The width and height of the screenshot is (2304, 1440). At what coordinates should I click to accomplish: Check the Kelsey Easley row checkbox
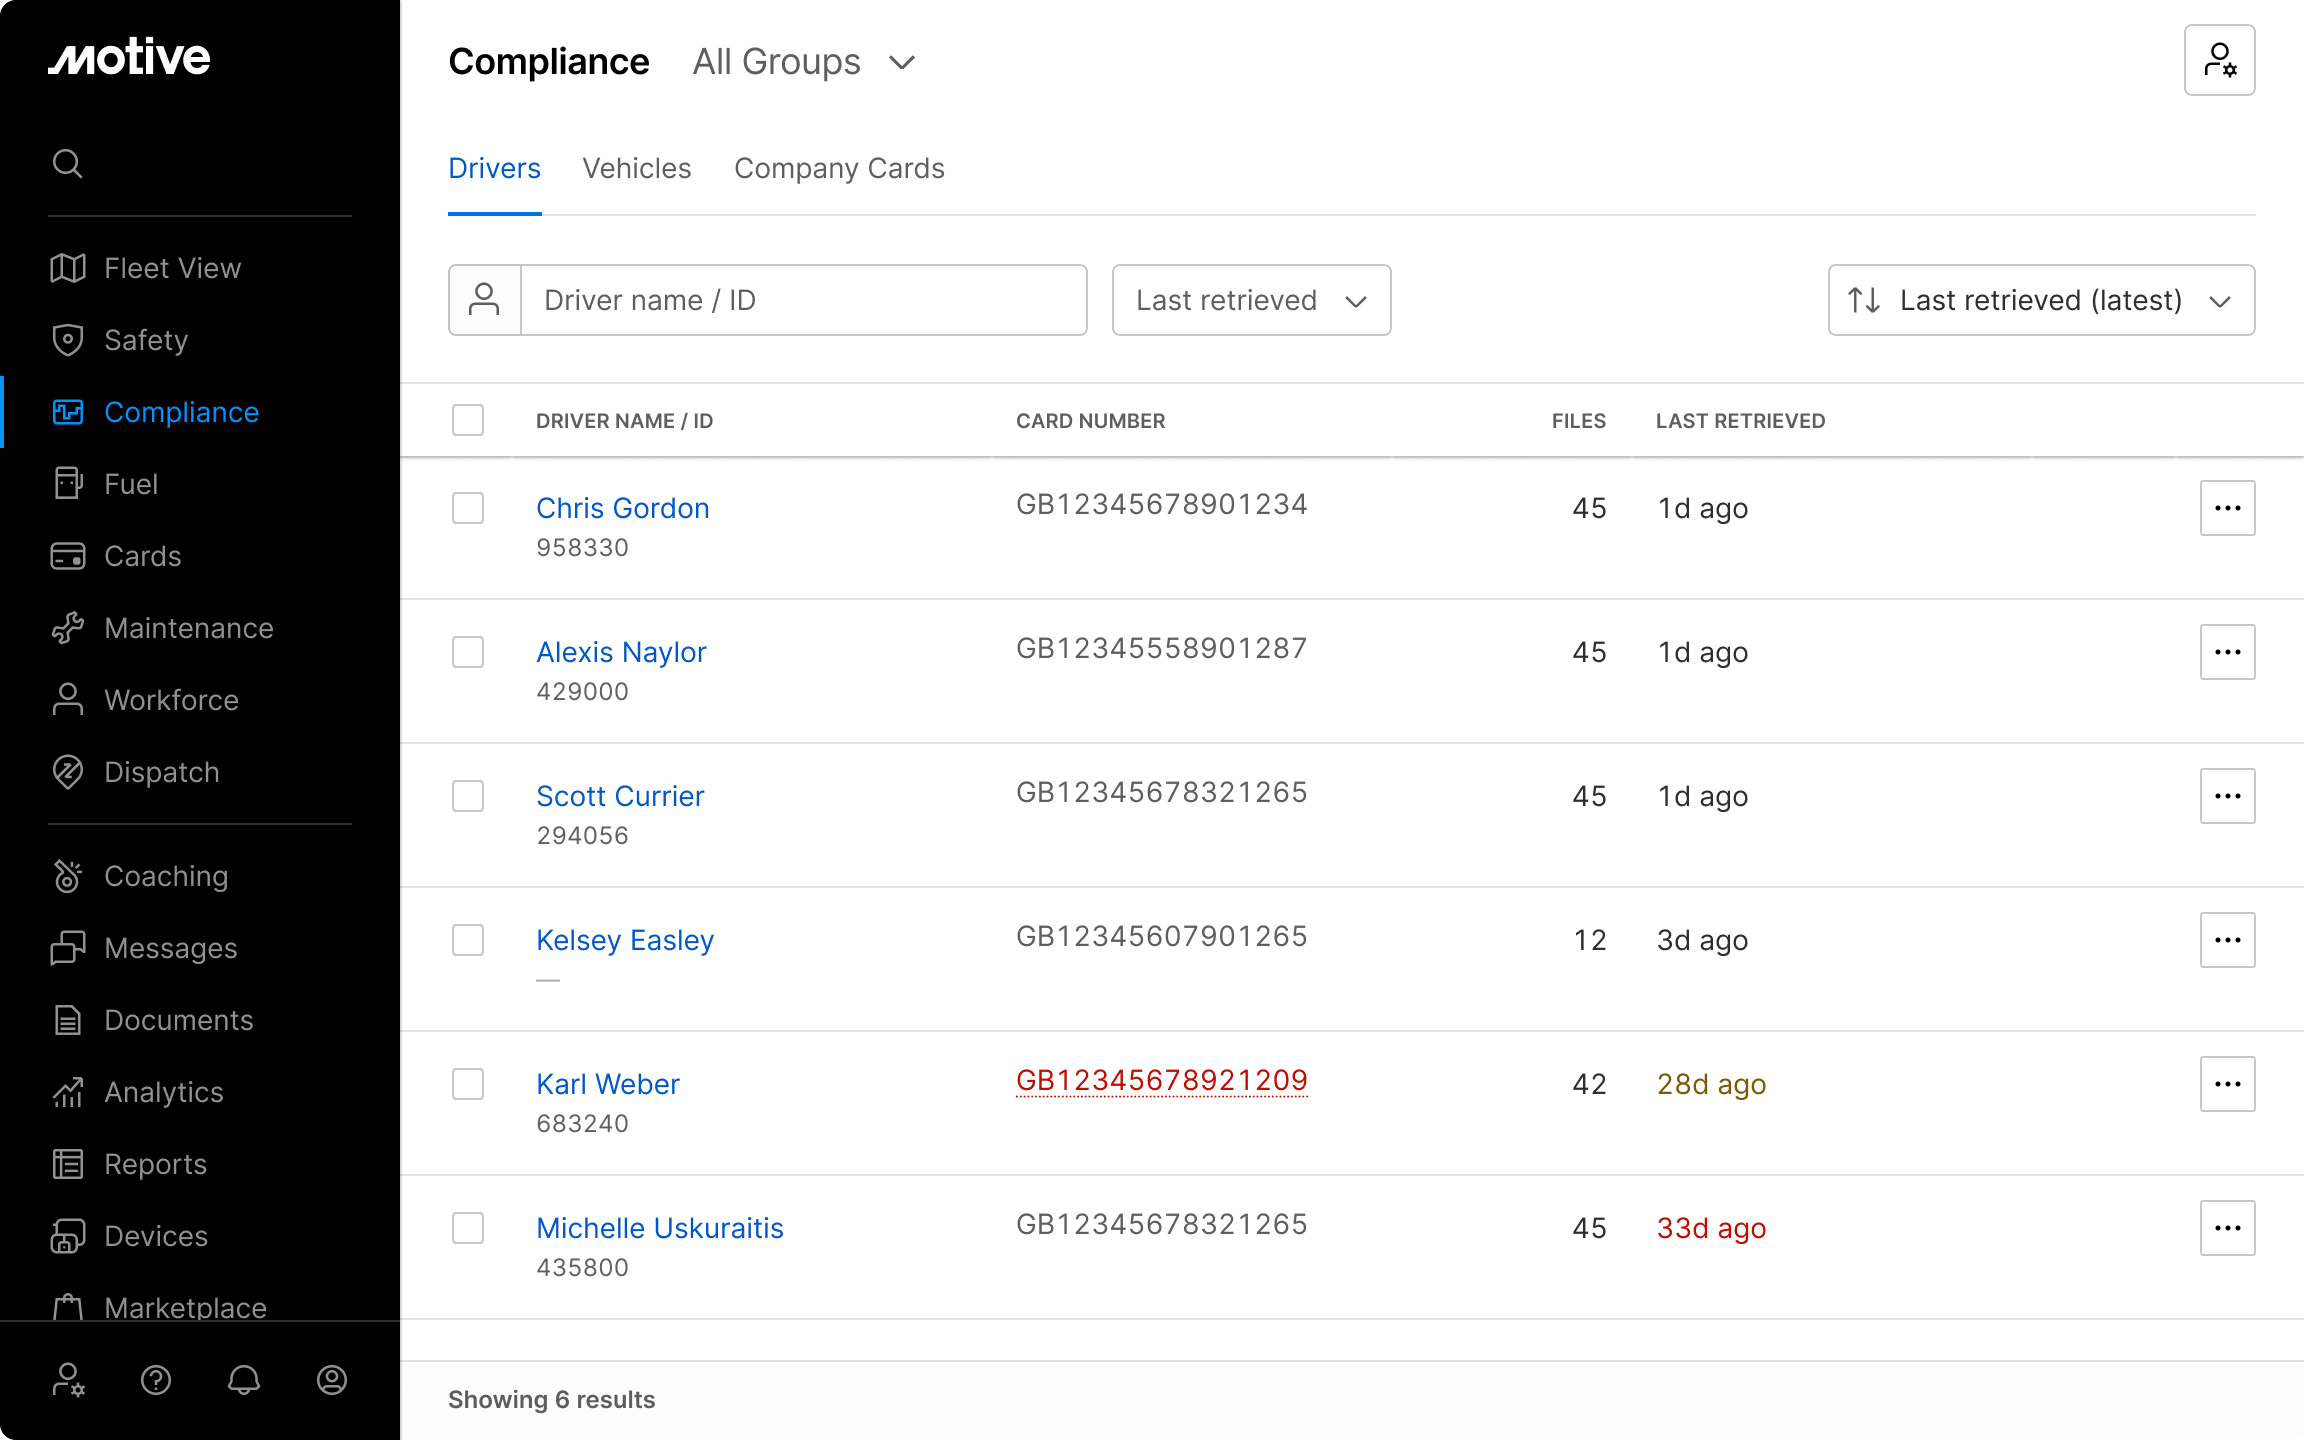click(x=468, y=940)
